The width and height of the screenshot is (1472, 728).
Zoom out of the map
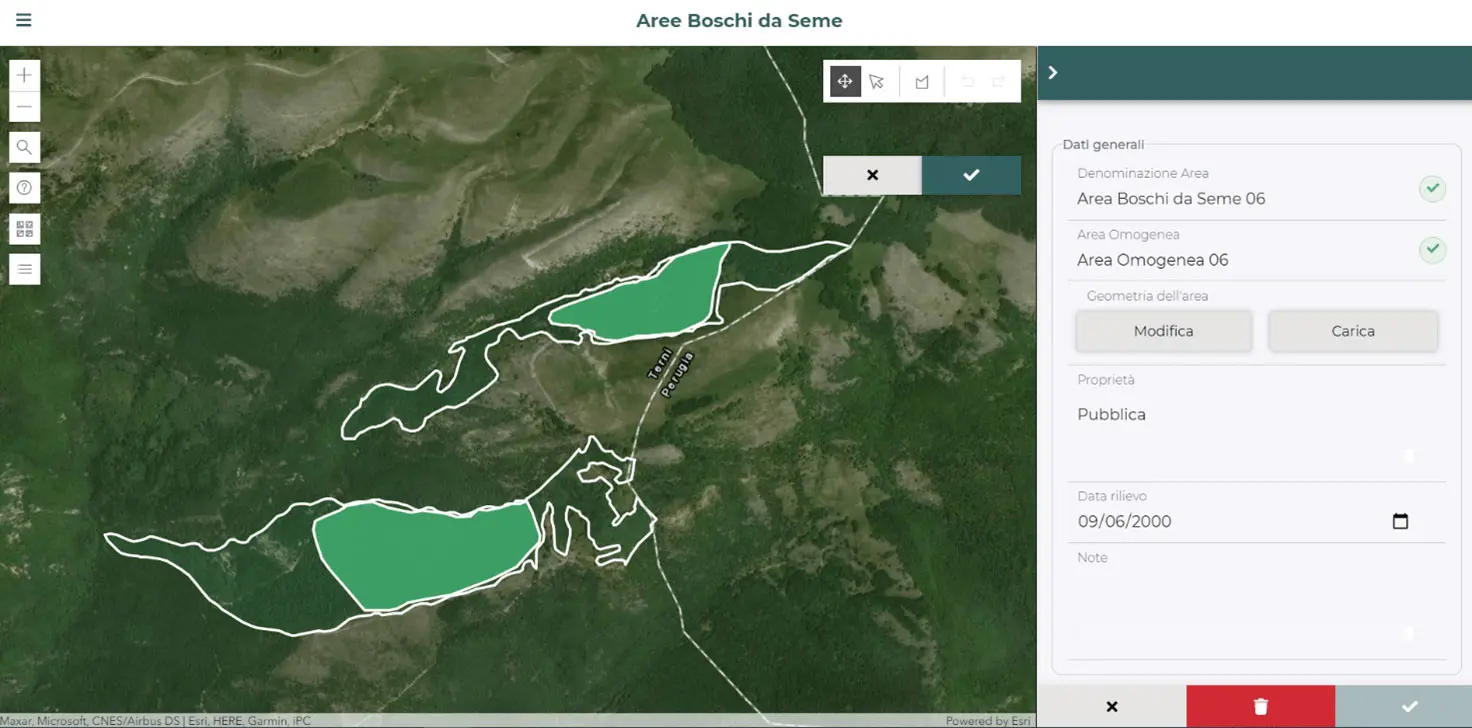coord(25,107)
